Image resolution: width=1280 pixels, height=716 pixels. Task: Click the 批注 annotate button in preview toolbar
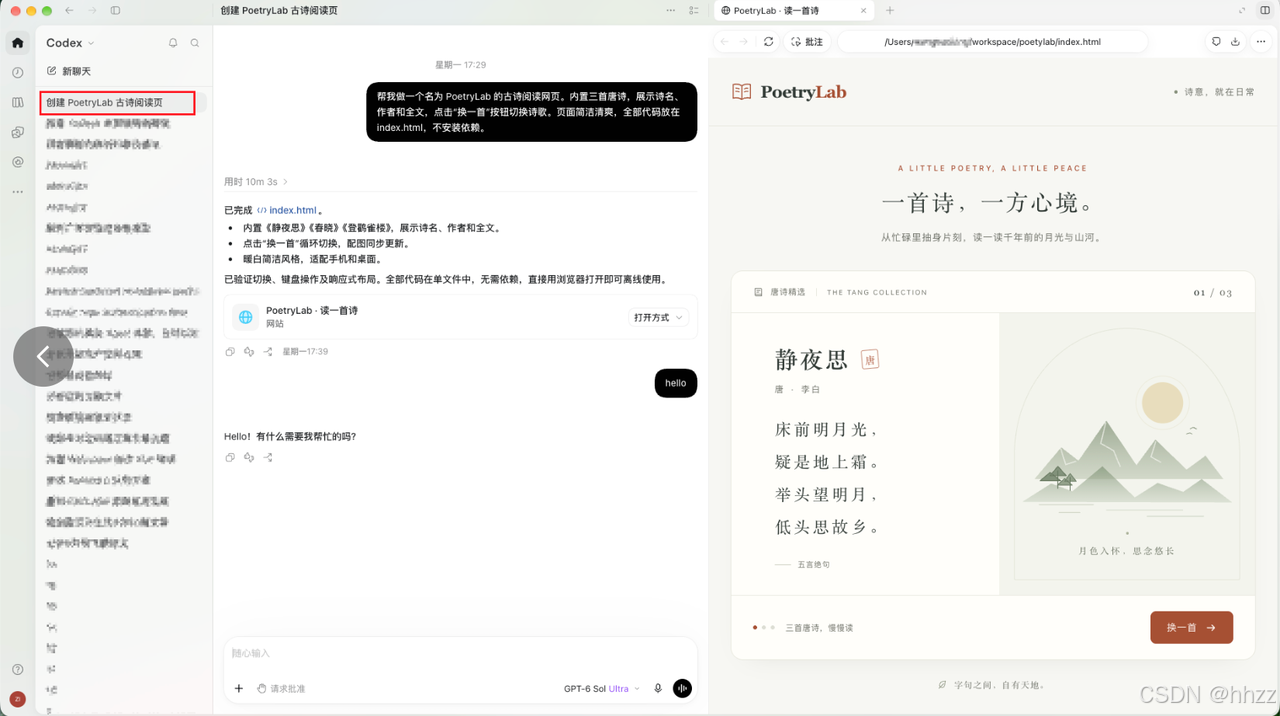click(807, 42)
